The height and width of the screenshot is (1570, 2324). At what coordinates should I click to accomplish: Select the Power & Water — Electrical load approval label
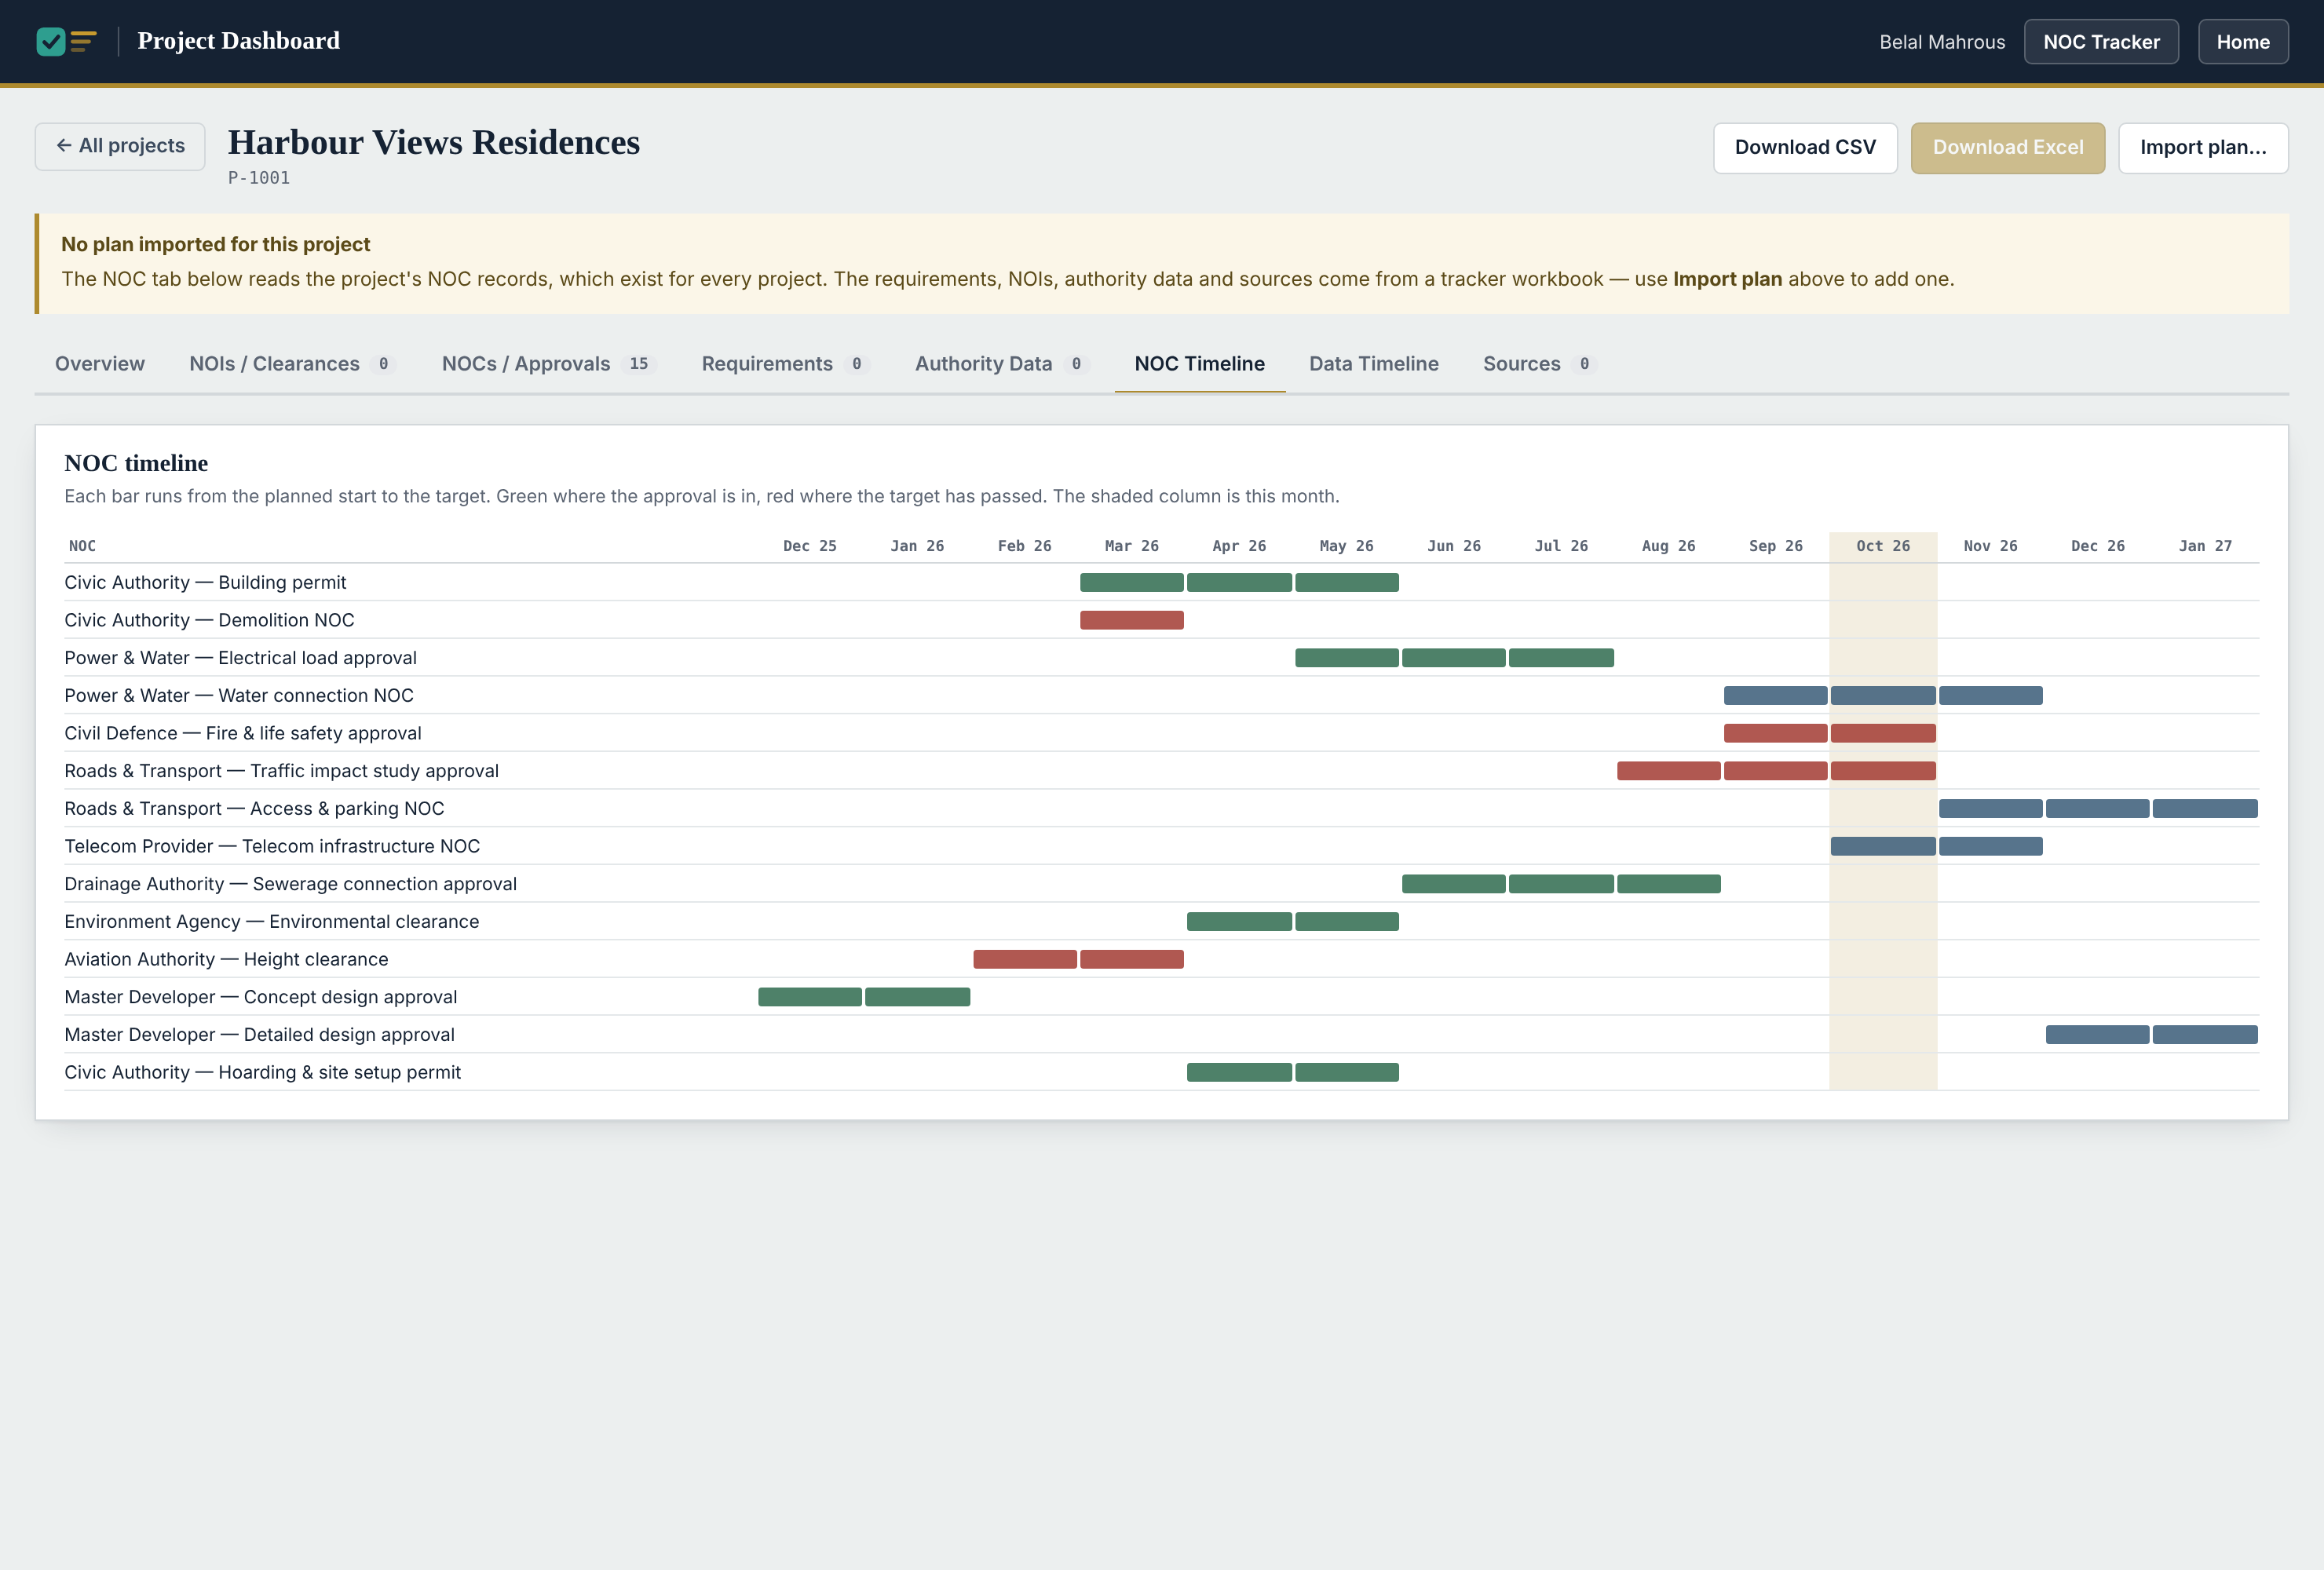pyautogui.click(x=240, y=657)
